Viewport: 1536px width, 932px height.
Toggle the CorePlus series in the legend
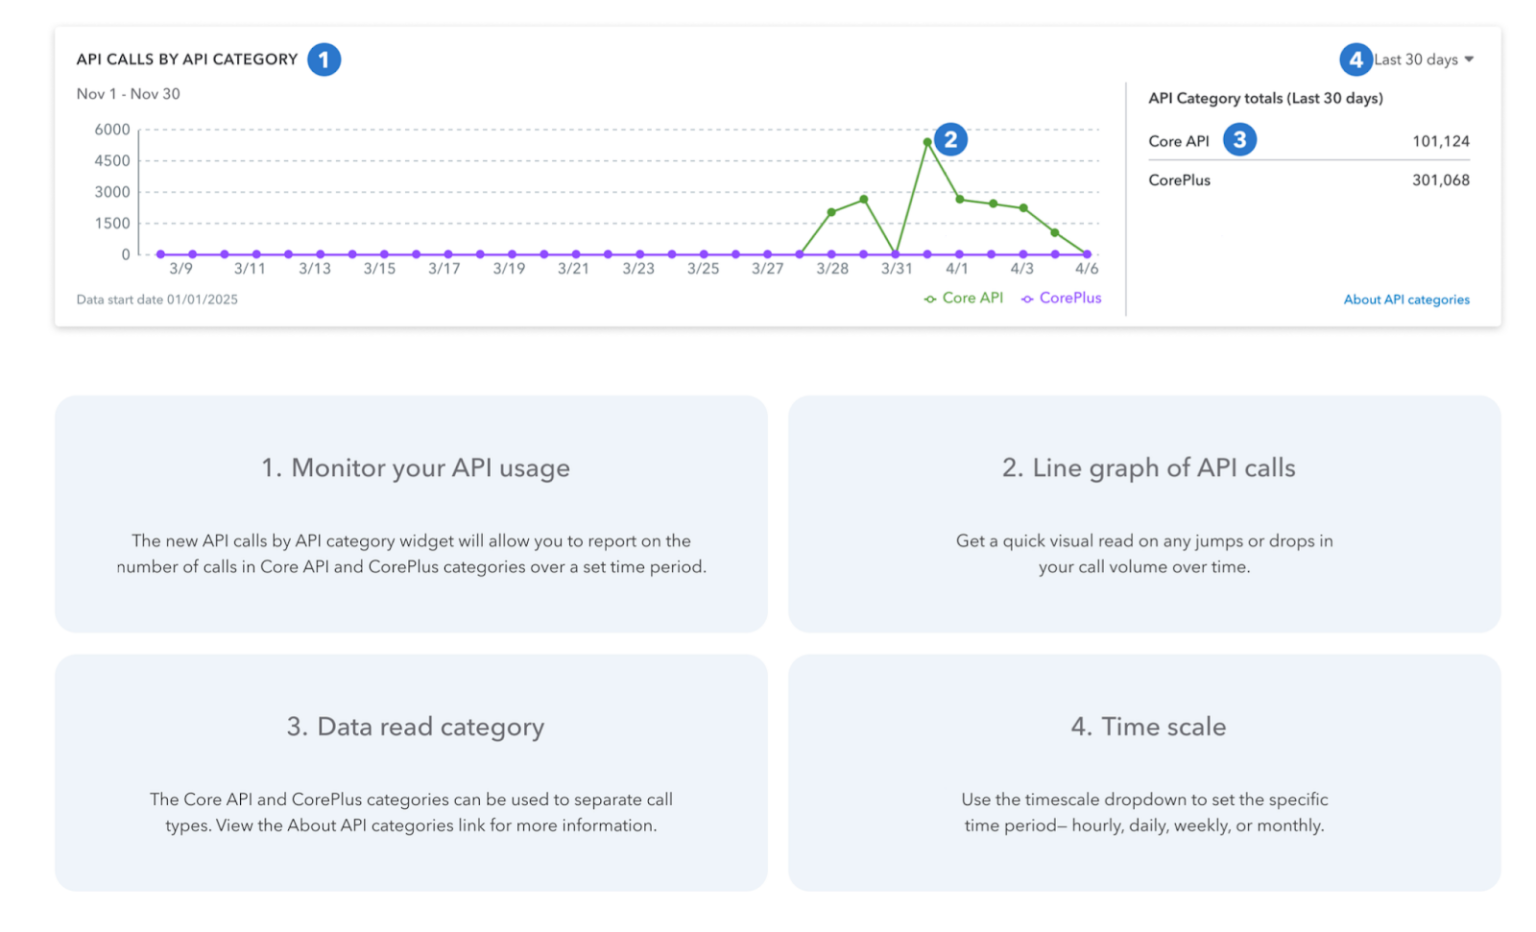(x=1070, y=298)
